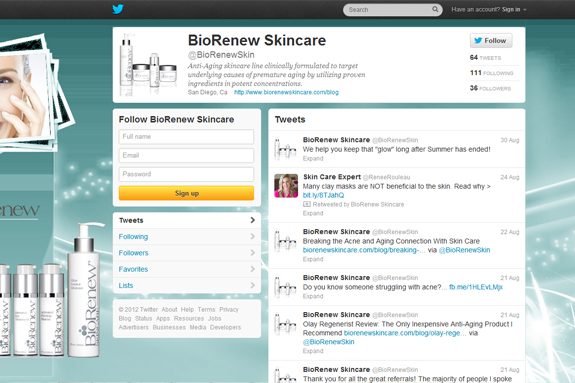View the 64 Tweets count
The image size is (575, 383).
coord(485,58)
